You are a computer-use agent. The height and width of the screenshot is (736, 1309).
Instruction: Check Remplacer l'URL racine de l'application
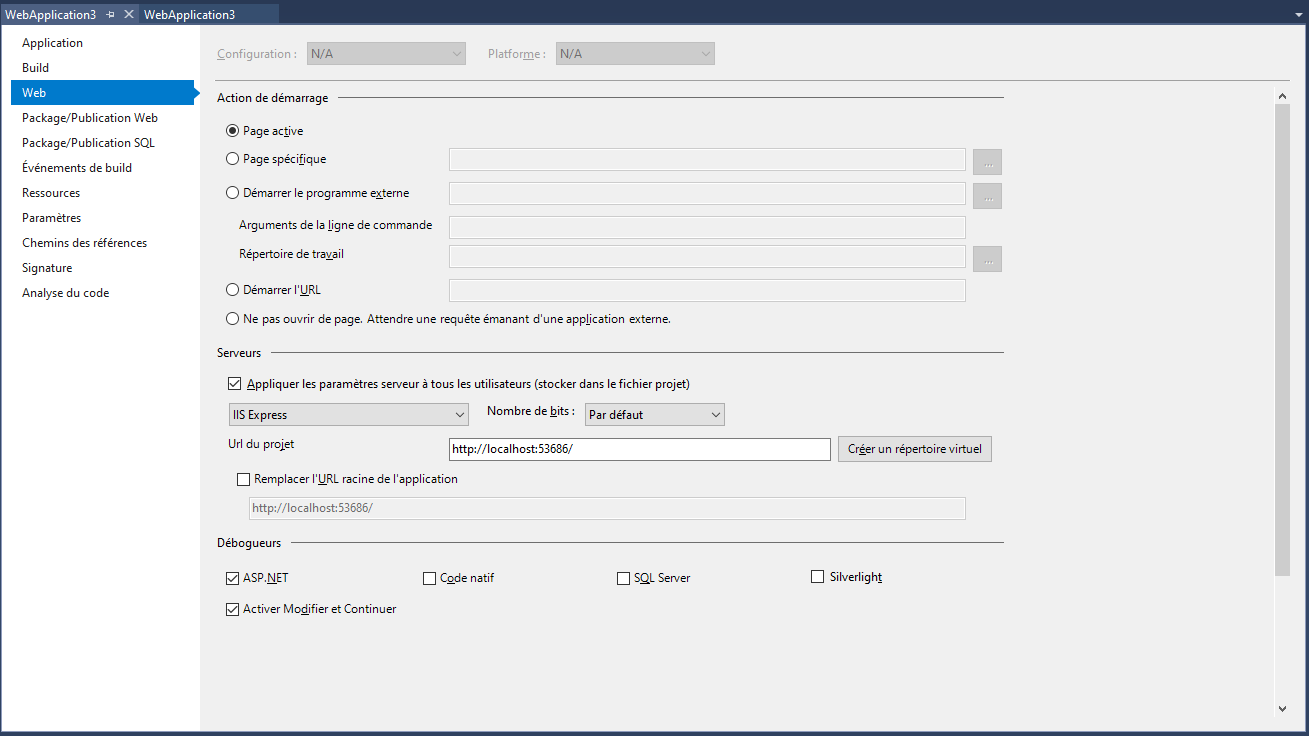245,479
